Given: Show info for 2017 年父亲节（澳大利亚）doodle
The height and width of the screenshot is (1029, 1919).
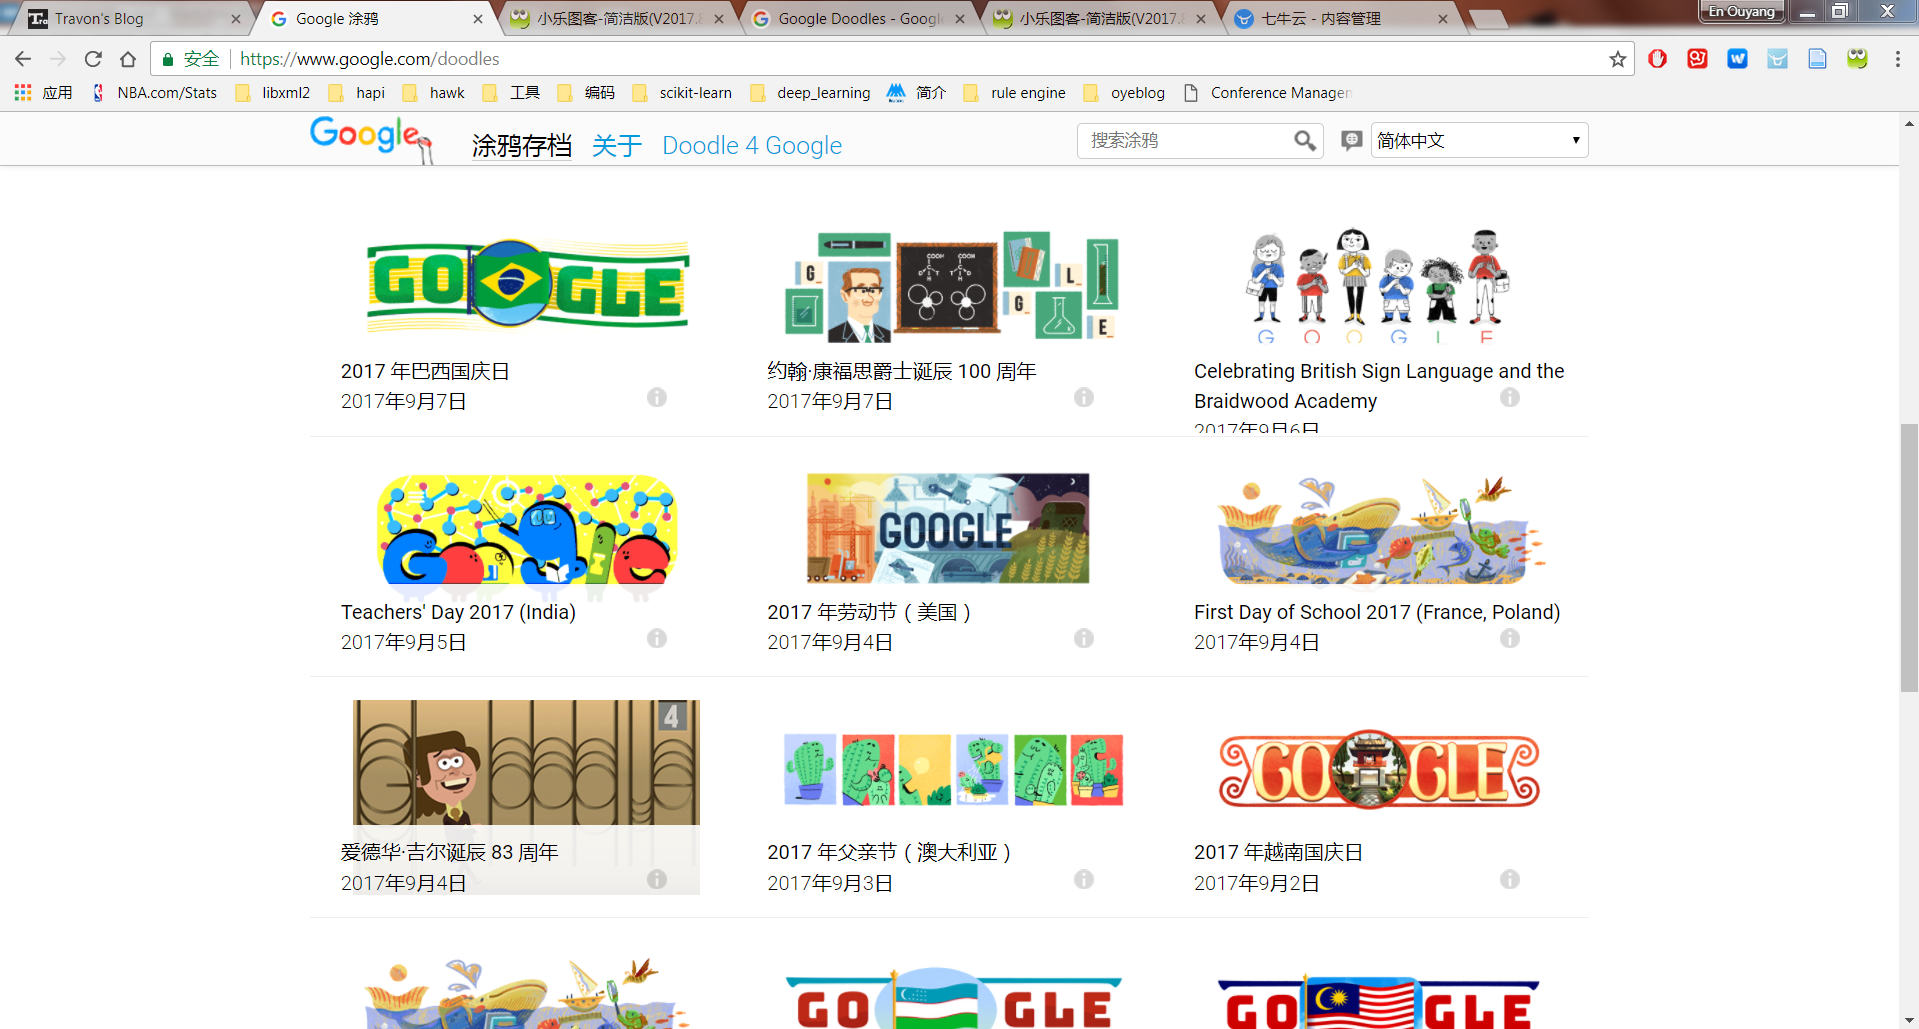Looking at the screenshot, I should (1084, 879).
